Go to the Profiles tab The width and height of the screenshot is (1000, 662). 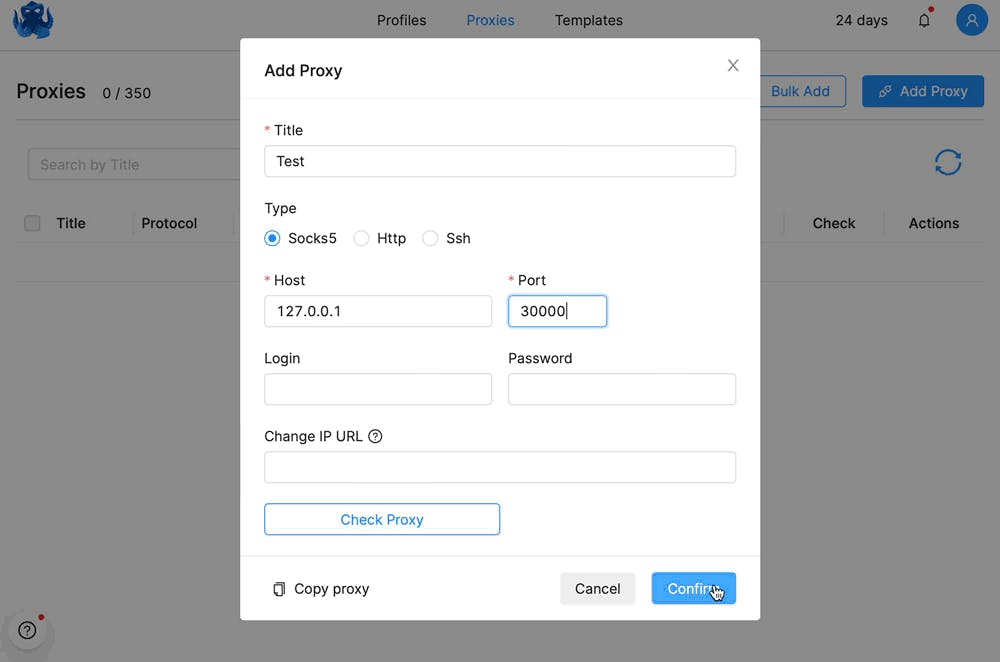[401, 20]
